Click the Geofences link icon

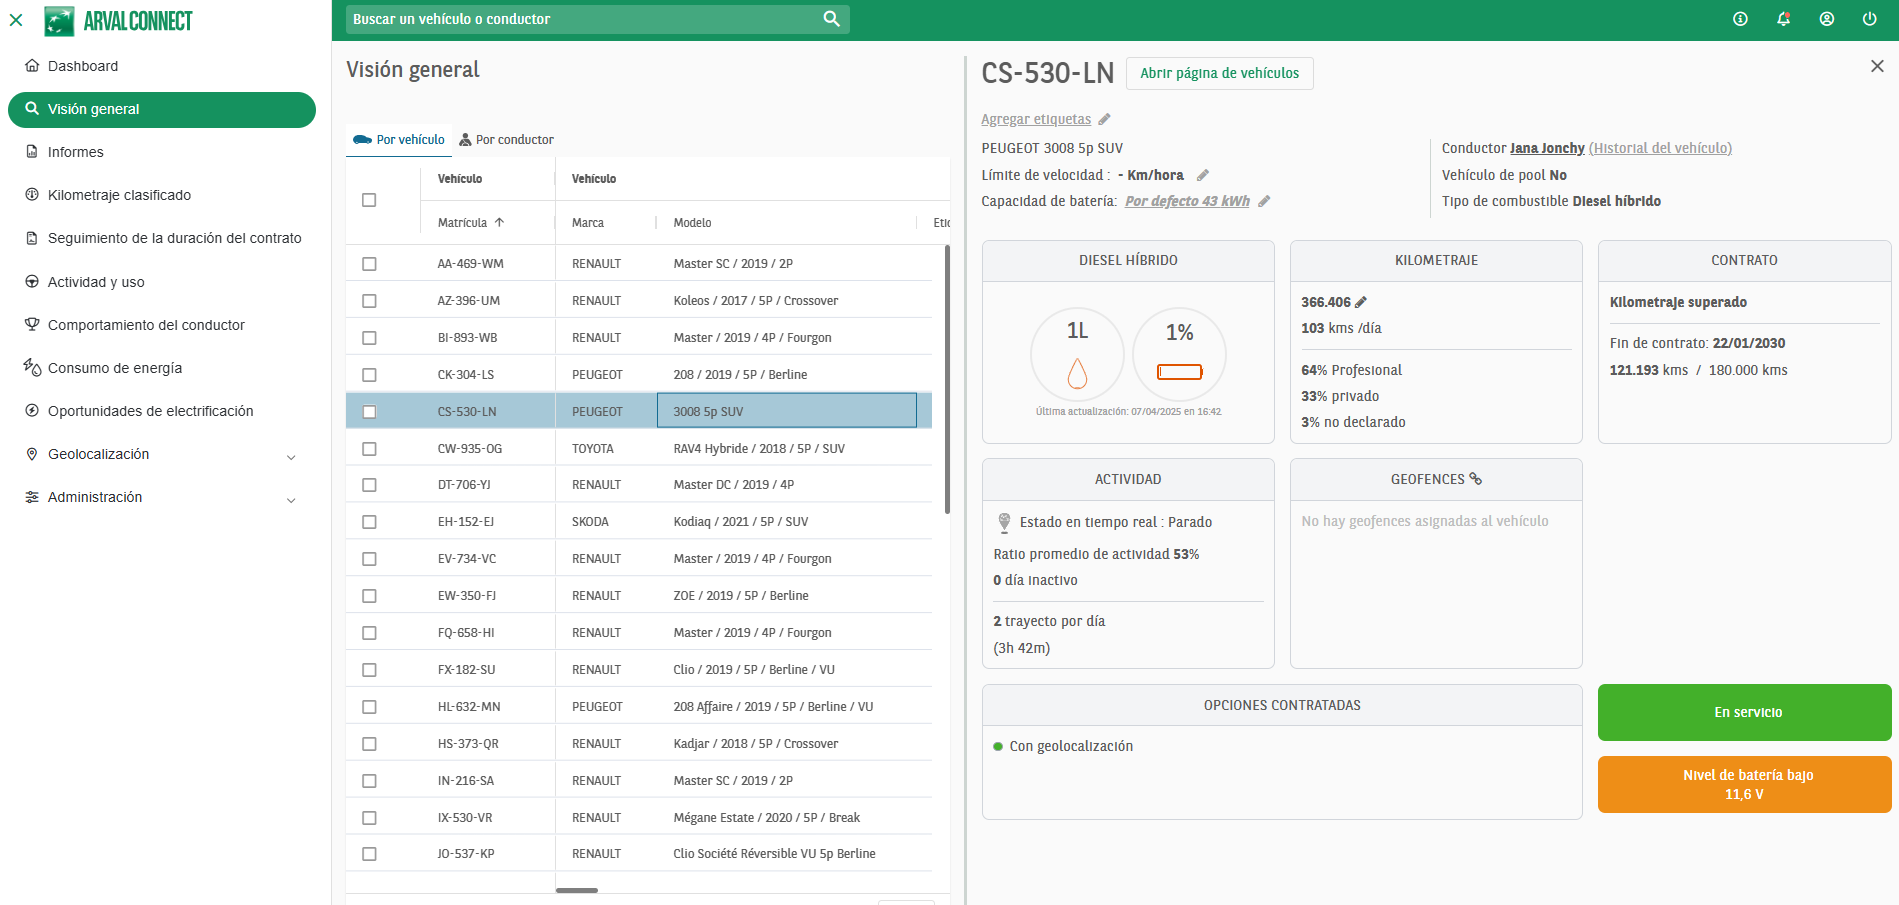pyautogui.click(x=1475, y=479)
